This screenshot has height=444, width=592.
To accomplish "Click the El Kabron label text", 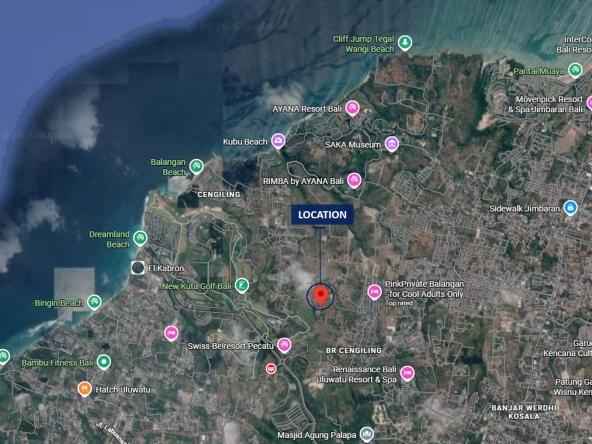I will click(x=166, y=268).
